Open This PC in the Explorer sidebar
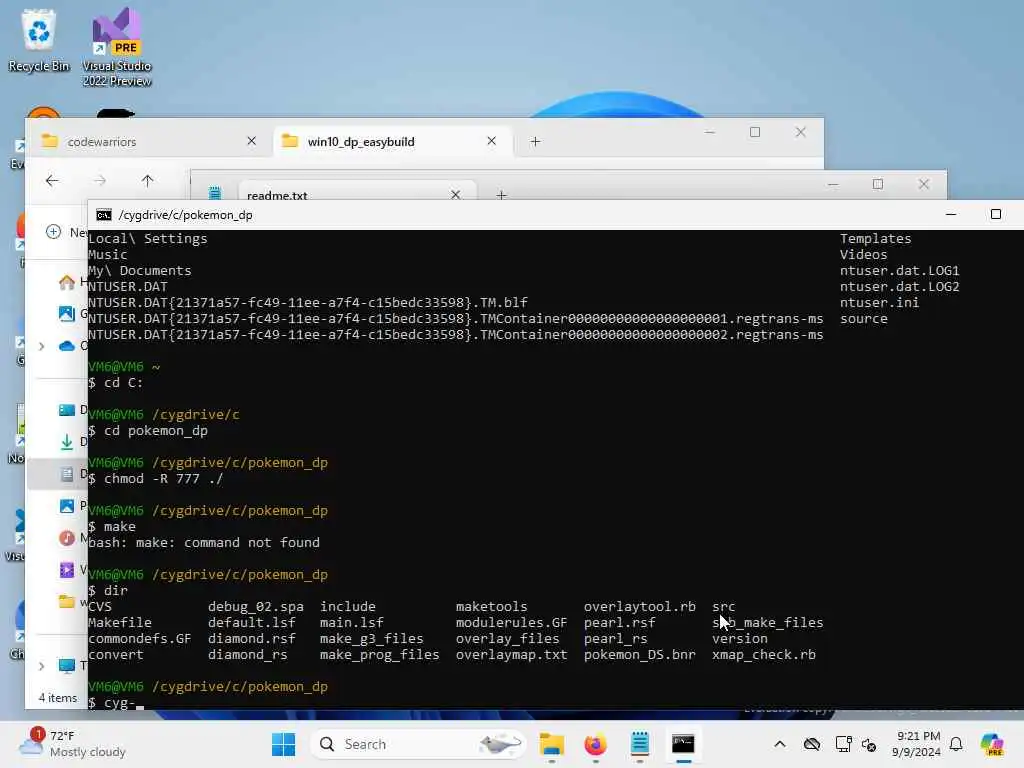The image size is (1024, 768). point(67,666)
